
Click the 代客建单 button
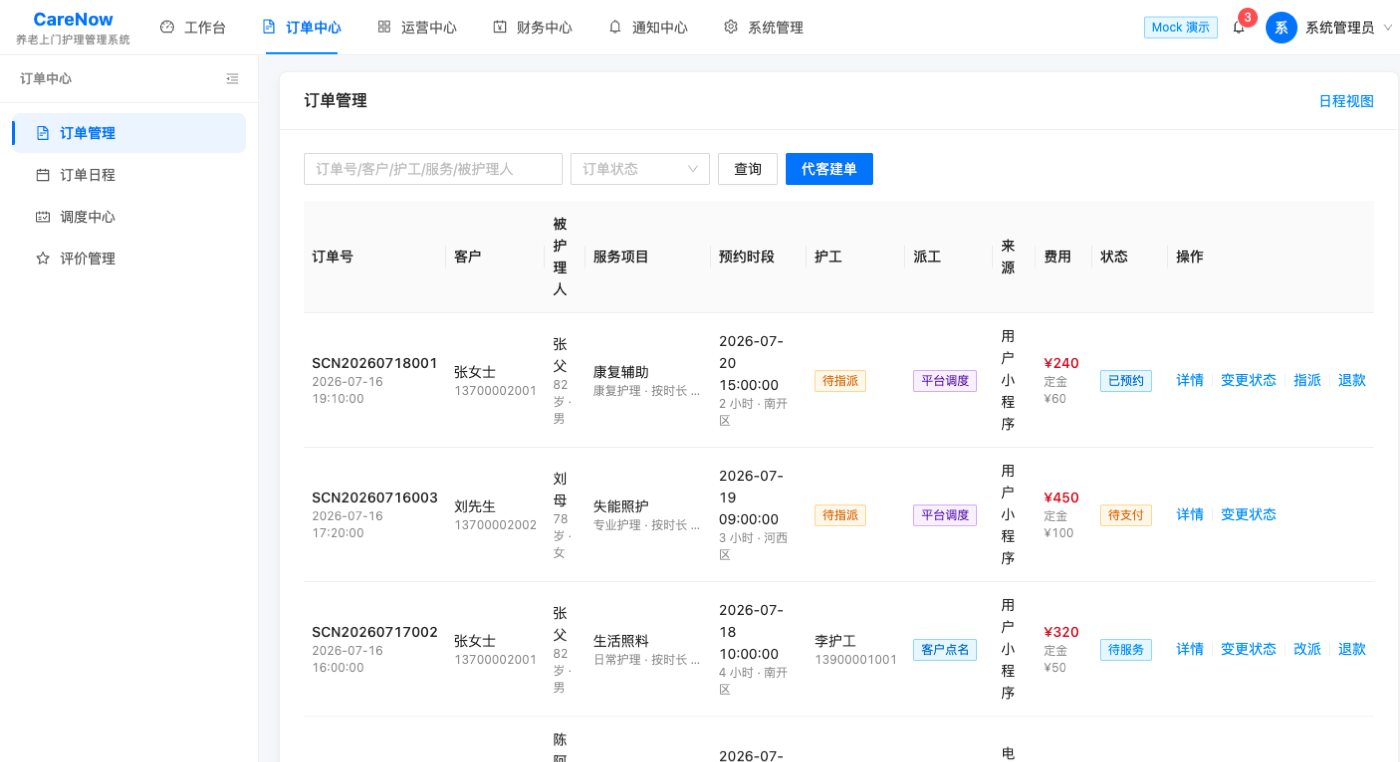829,169
